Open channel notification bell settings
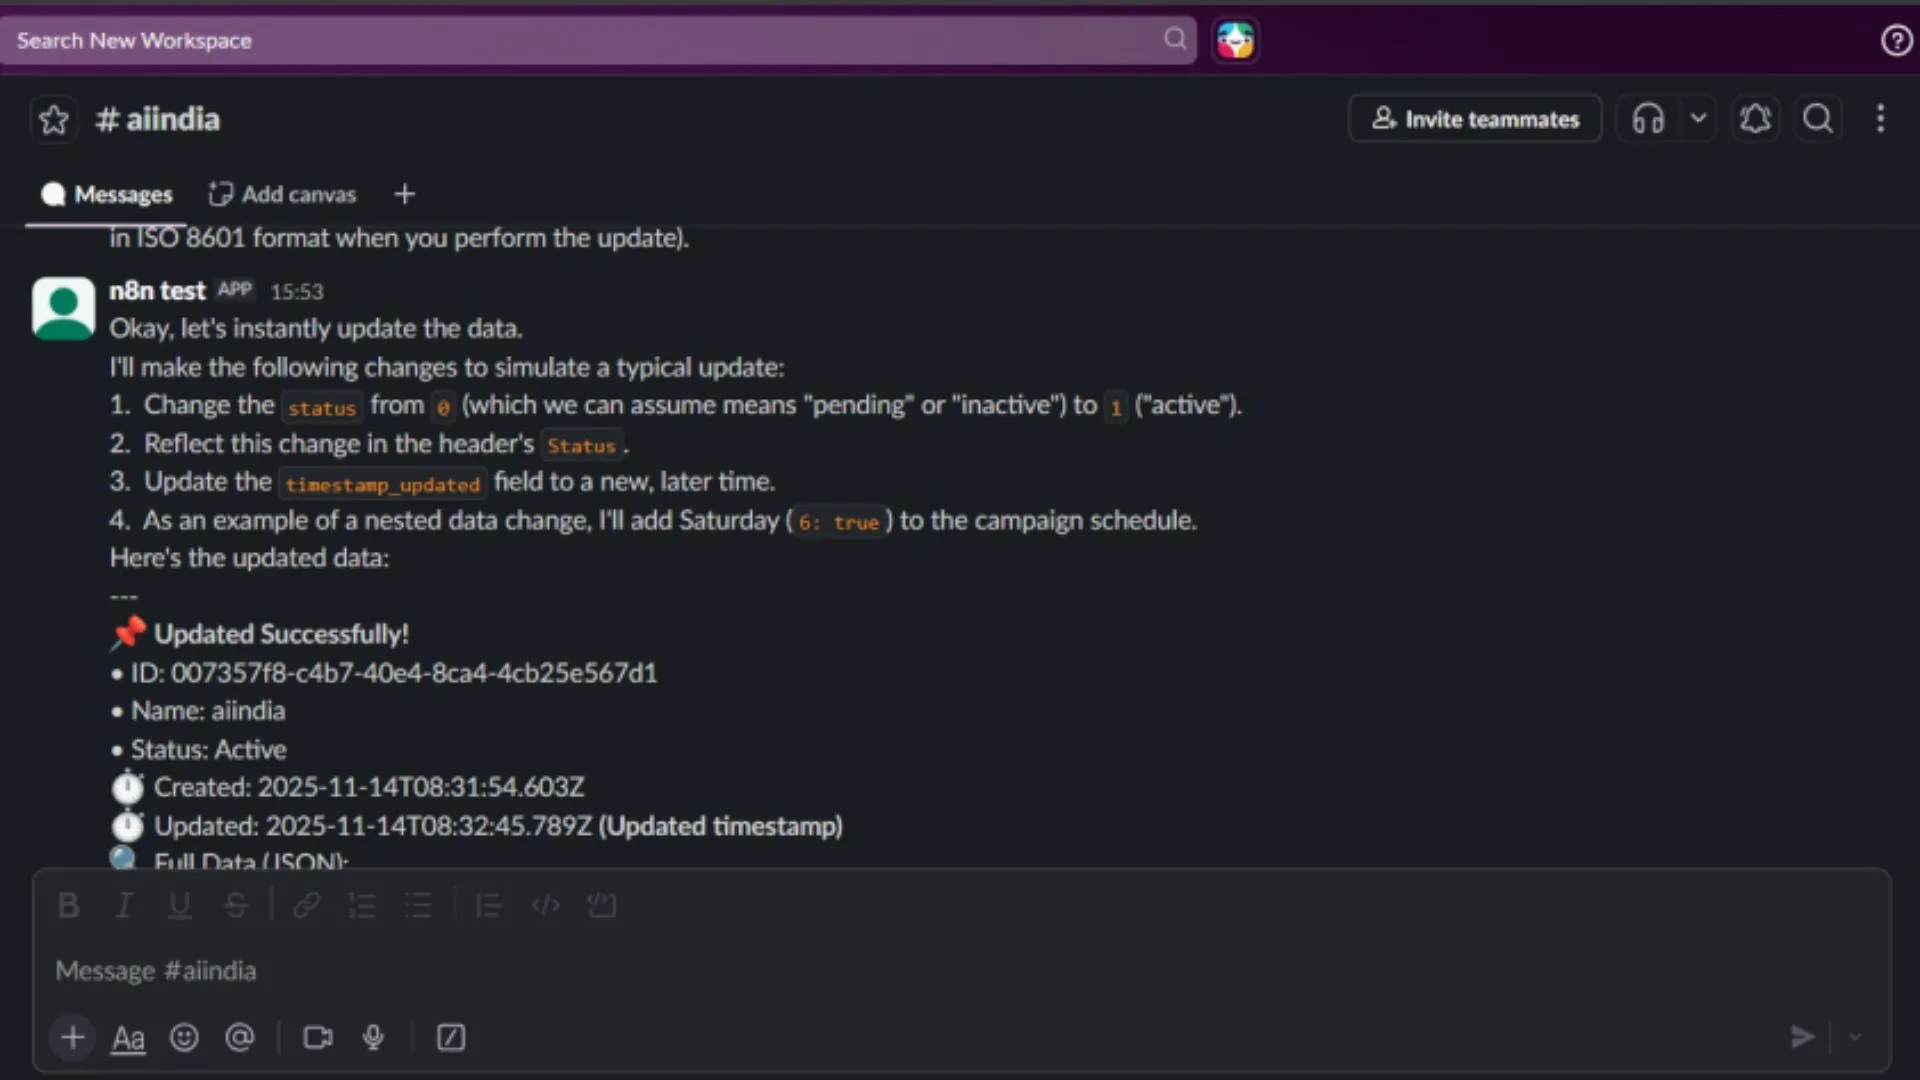Screen dimensions: 1920x1080 [x=1755, y=119]
